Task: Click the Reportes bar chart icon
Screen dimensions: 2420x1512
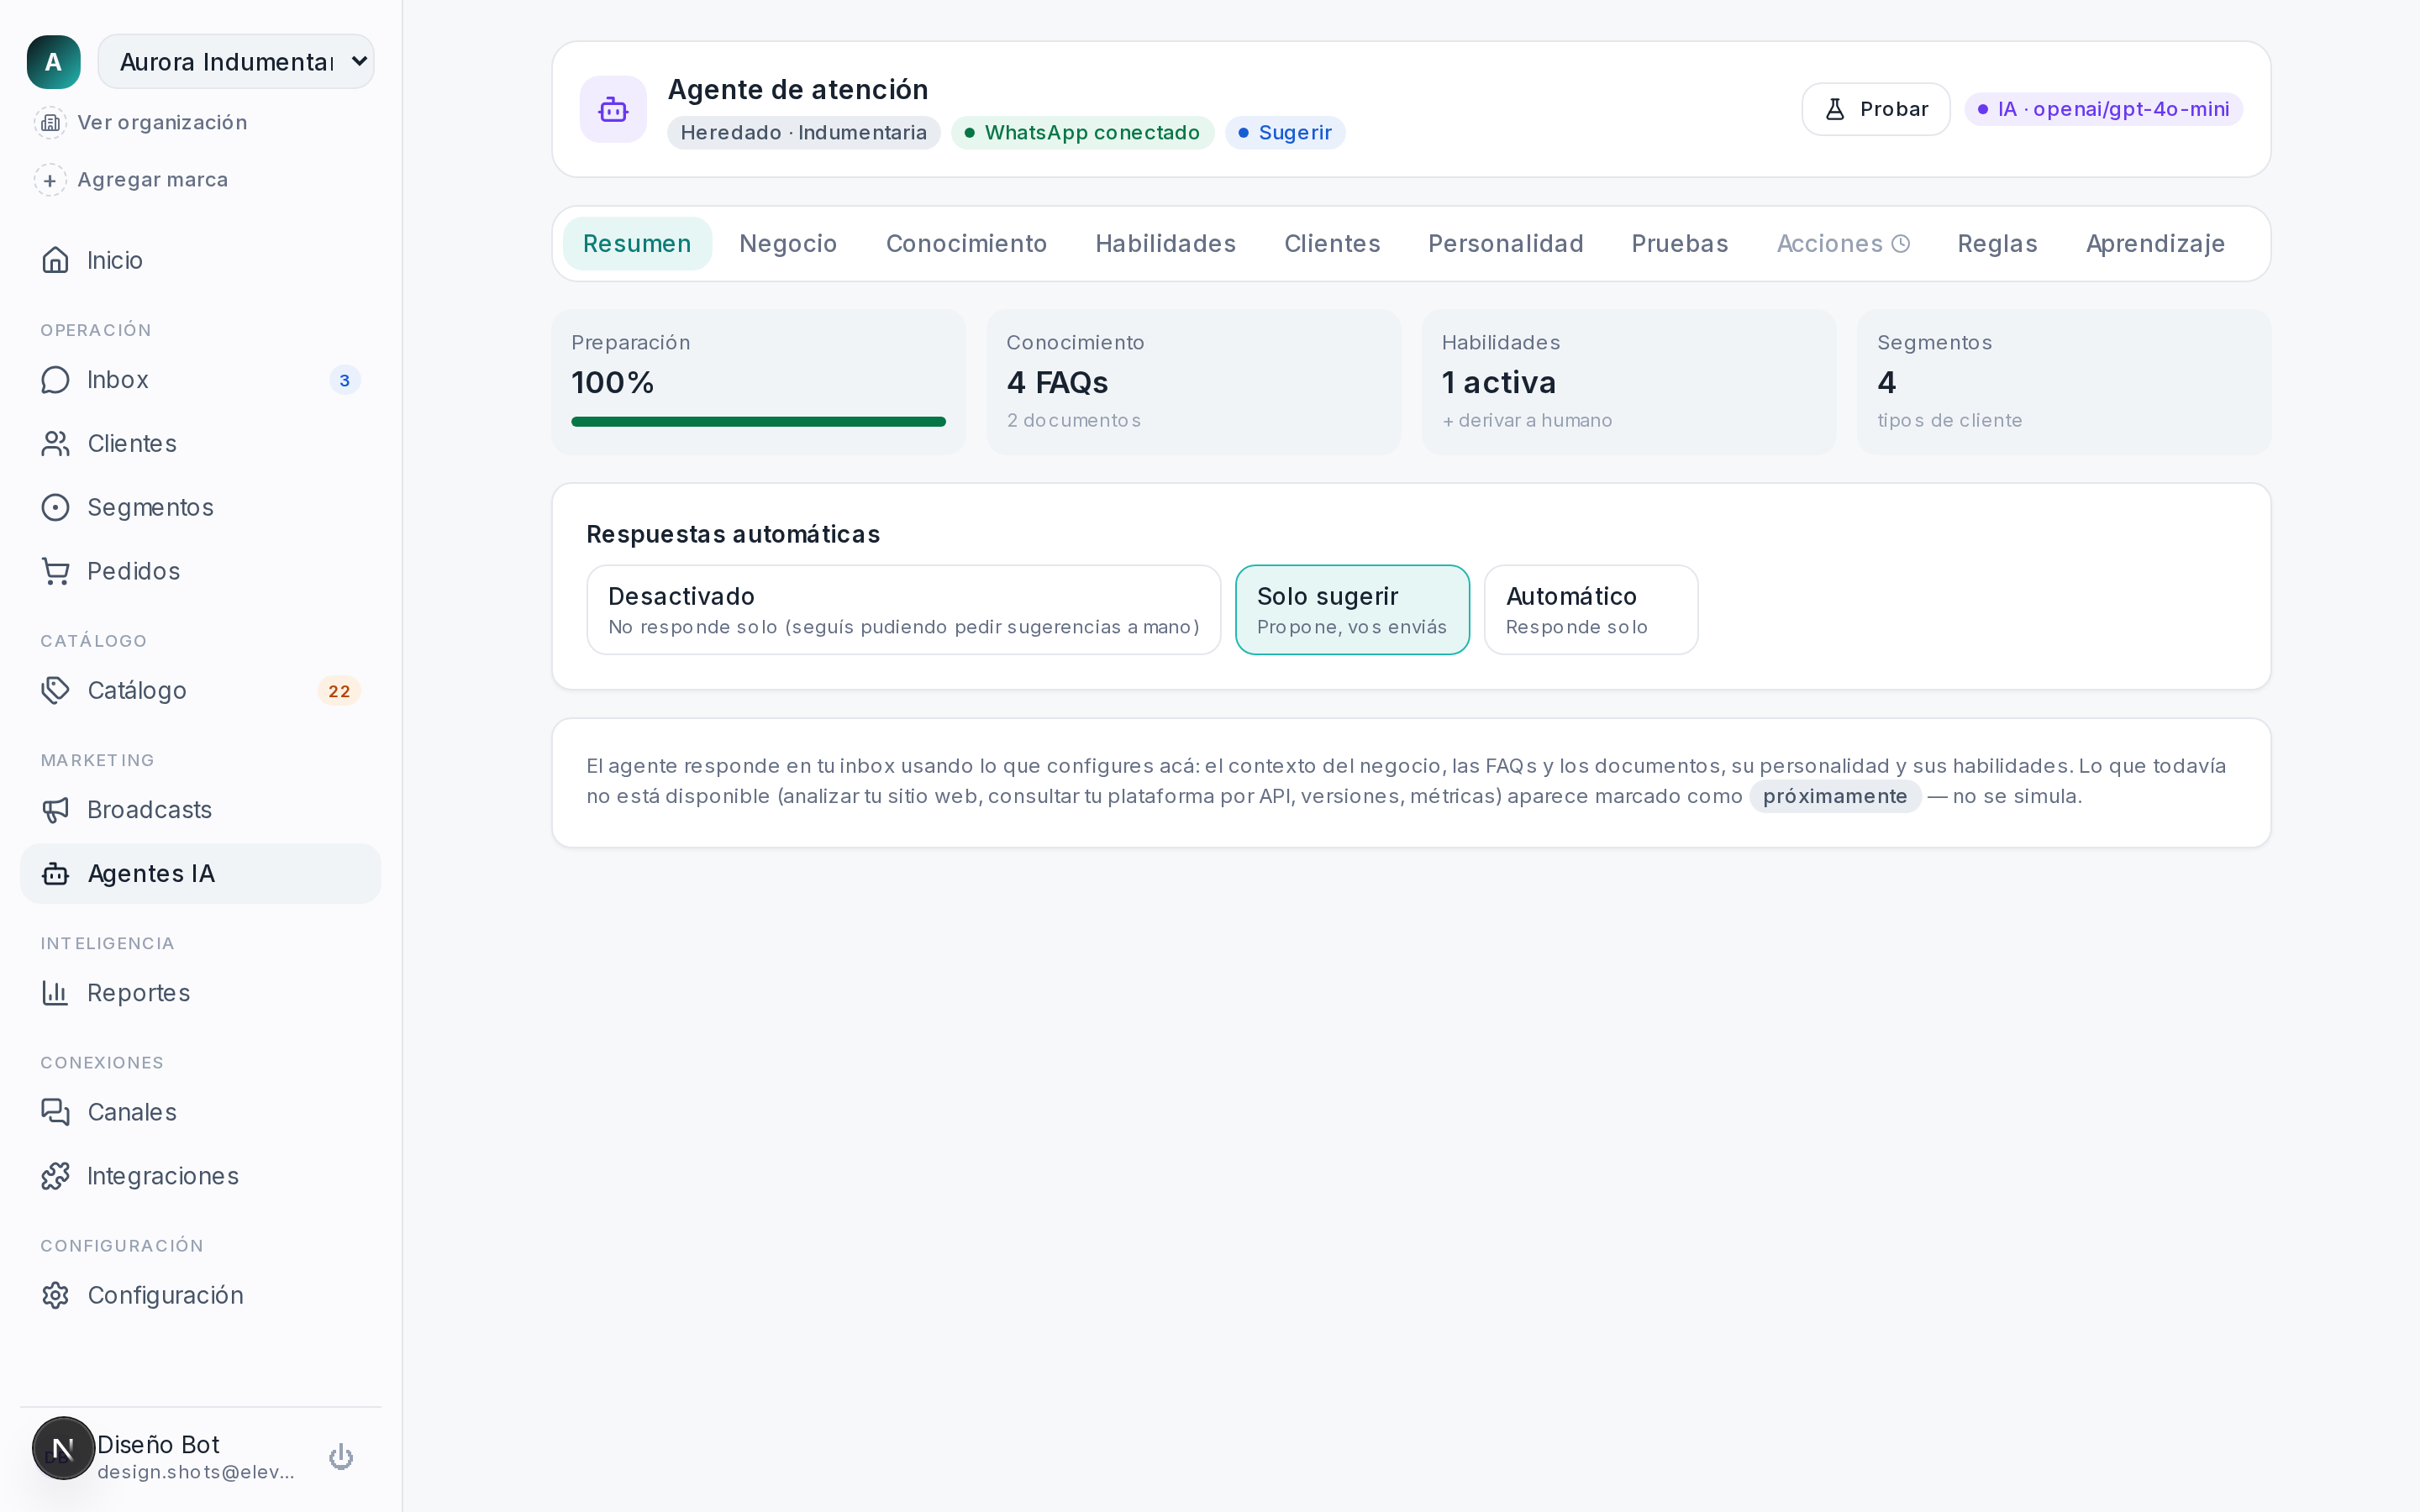Action: 56,993
